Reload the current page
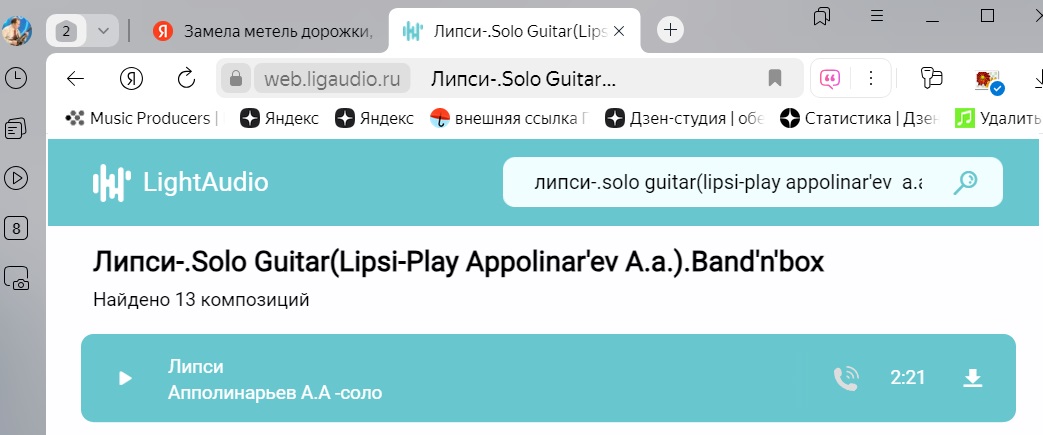 point(186,78)
